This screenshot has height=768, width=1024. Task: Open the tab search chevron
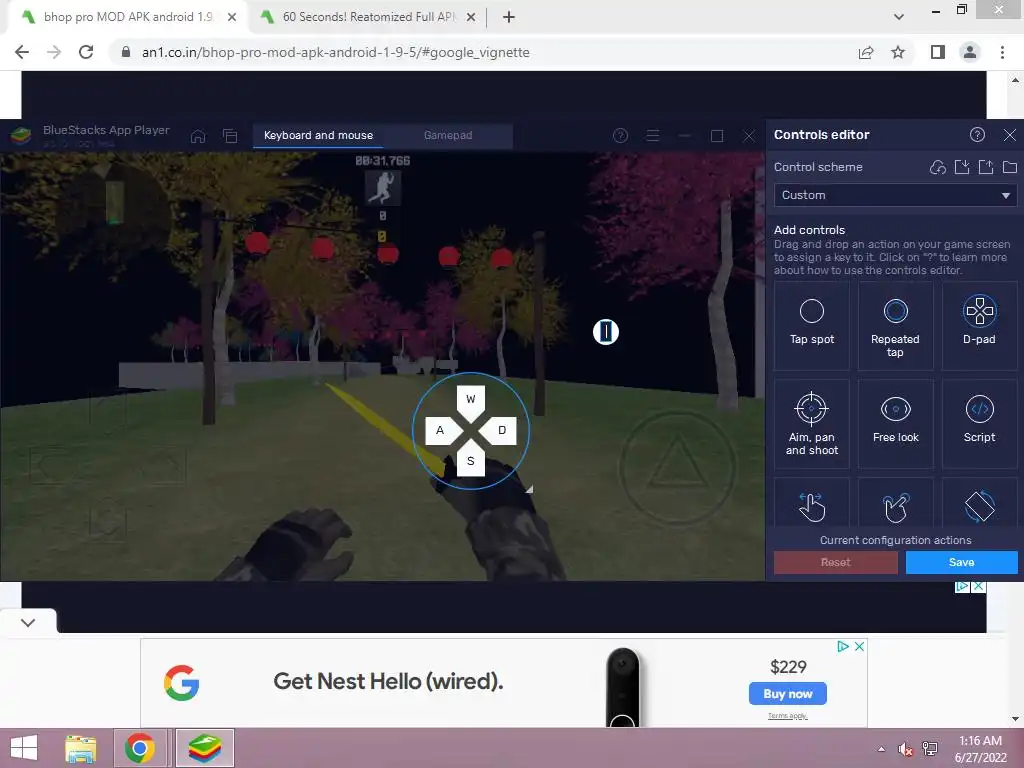(899, 17)
